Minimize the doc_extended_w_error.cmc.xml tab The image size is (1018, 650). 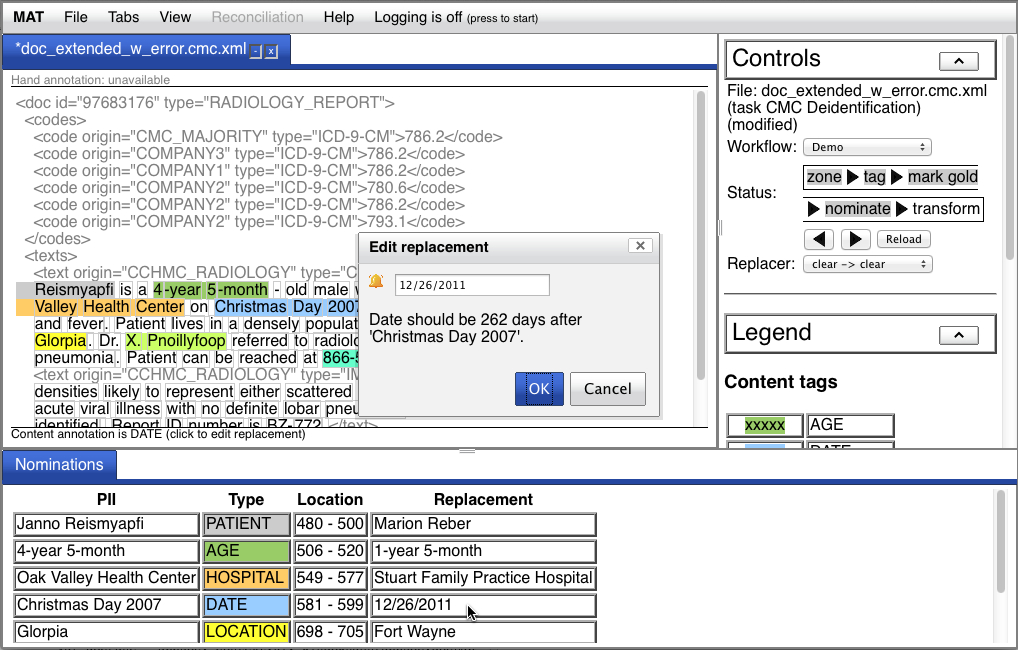click(x=256, y=51)
